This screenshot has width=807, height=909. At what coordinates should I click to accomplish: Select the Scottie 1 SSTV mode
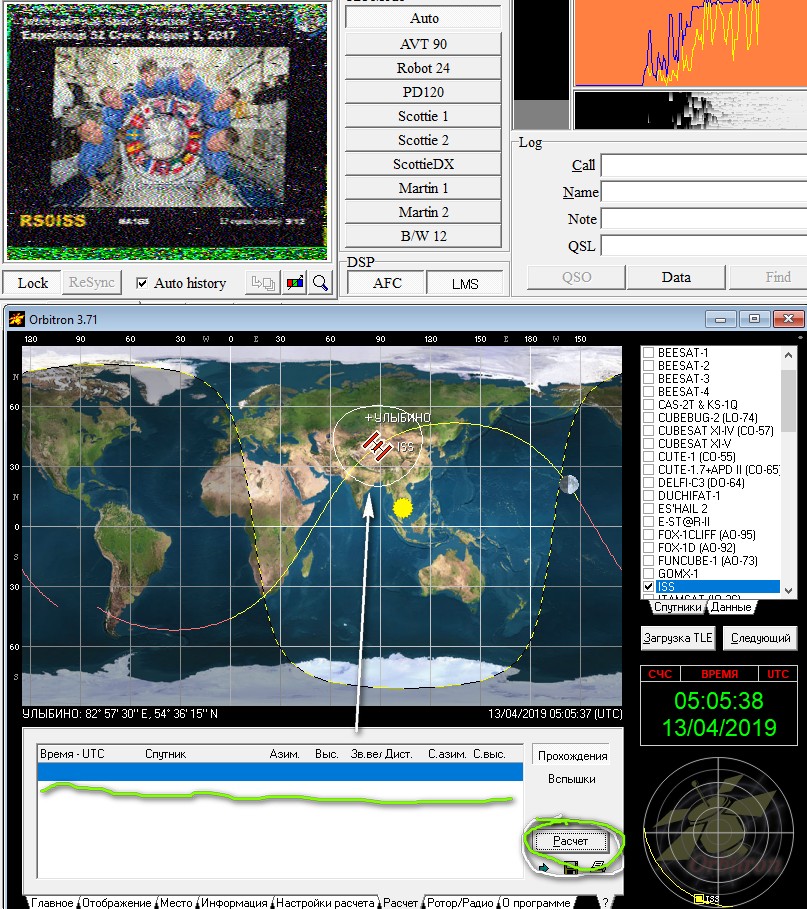[x=422, y=117]
